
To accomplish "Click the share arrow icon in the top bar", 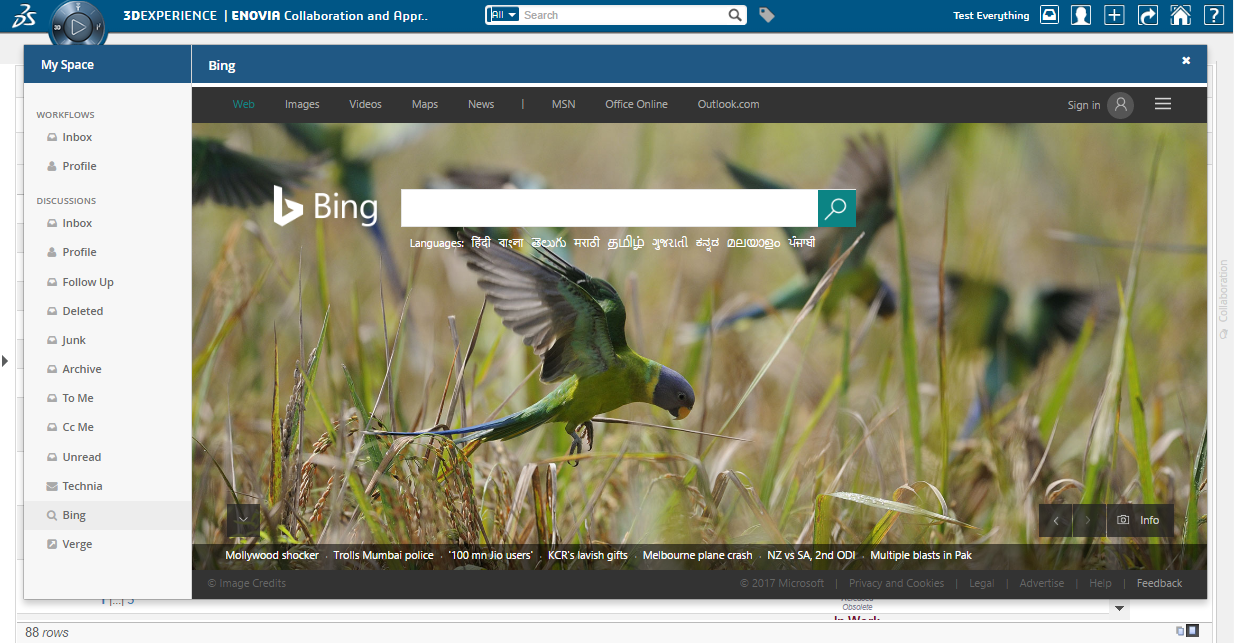I will coord(1147,14).
